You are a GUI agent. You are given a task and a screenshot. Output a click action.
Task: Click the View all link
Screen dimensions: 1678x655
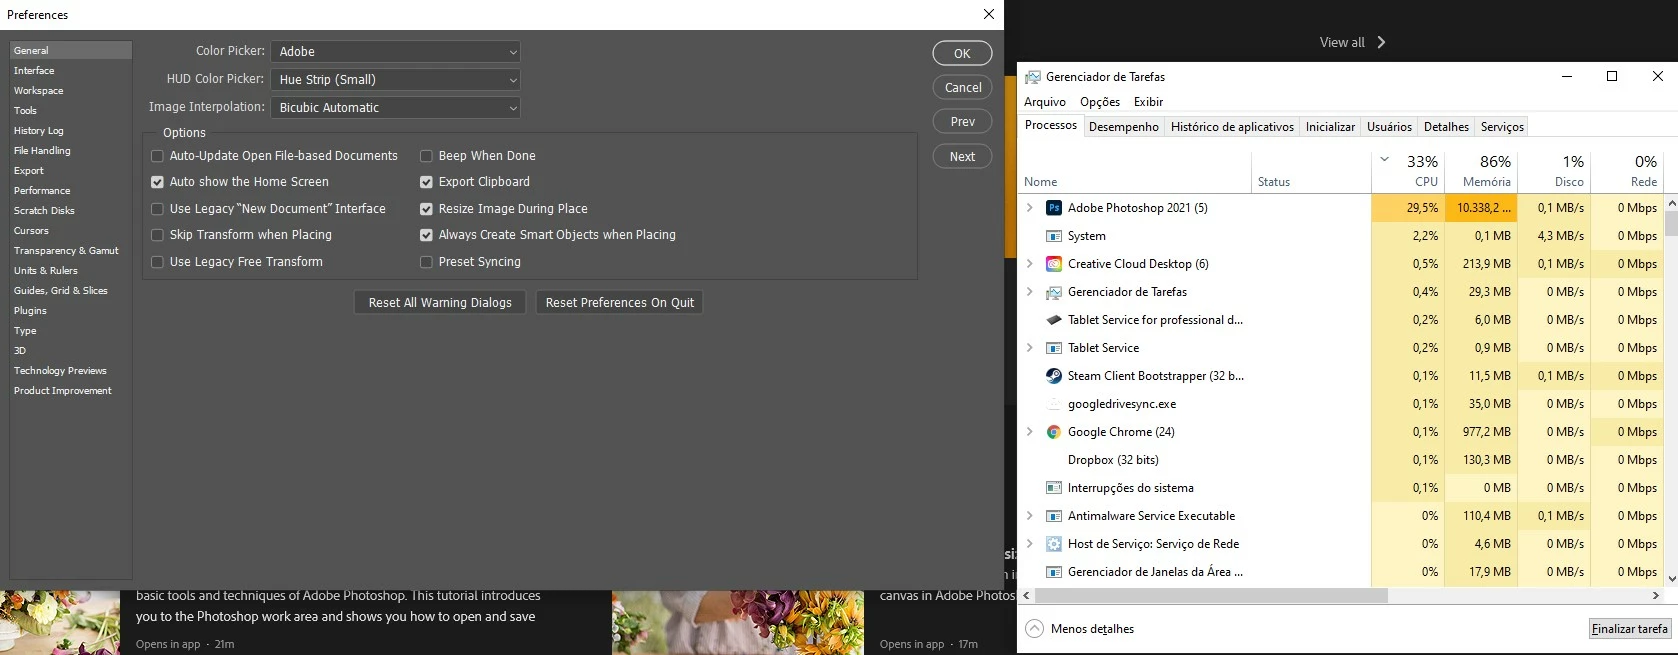click(1351, 42)
